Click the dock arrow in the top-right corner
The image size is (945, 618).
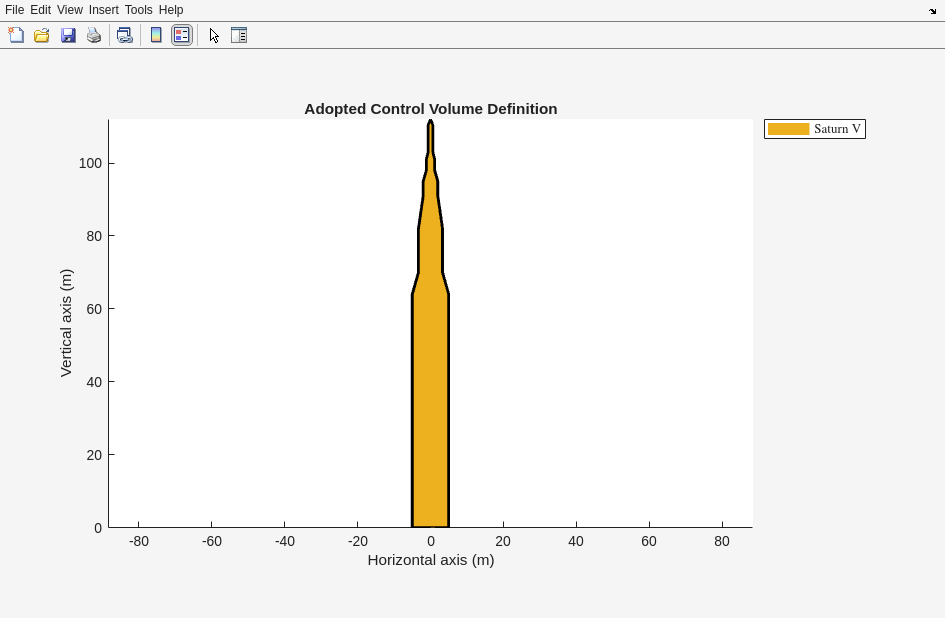(932, 11)
